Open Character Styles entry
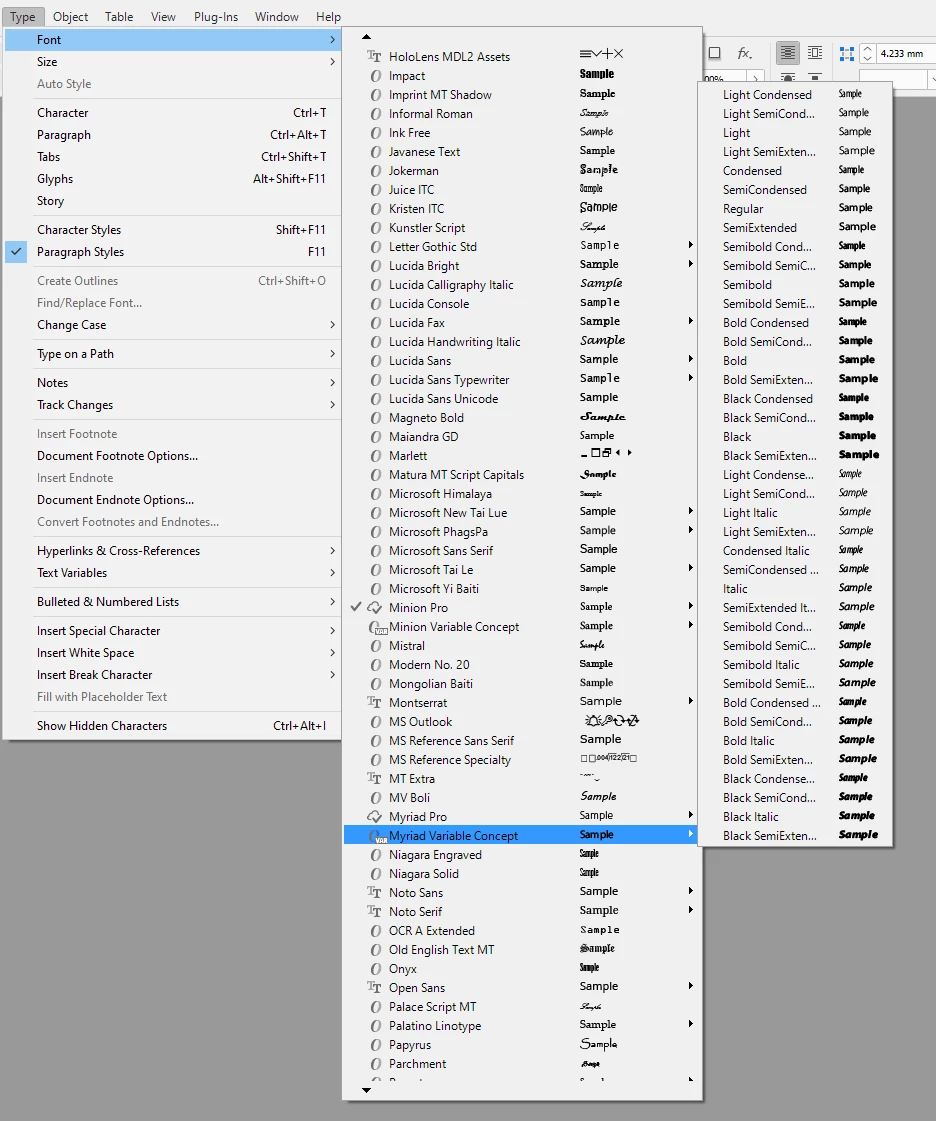This screenshot has width=936, height=1121. click(172, 229)
